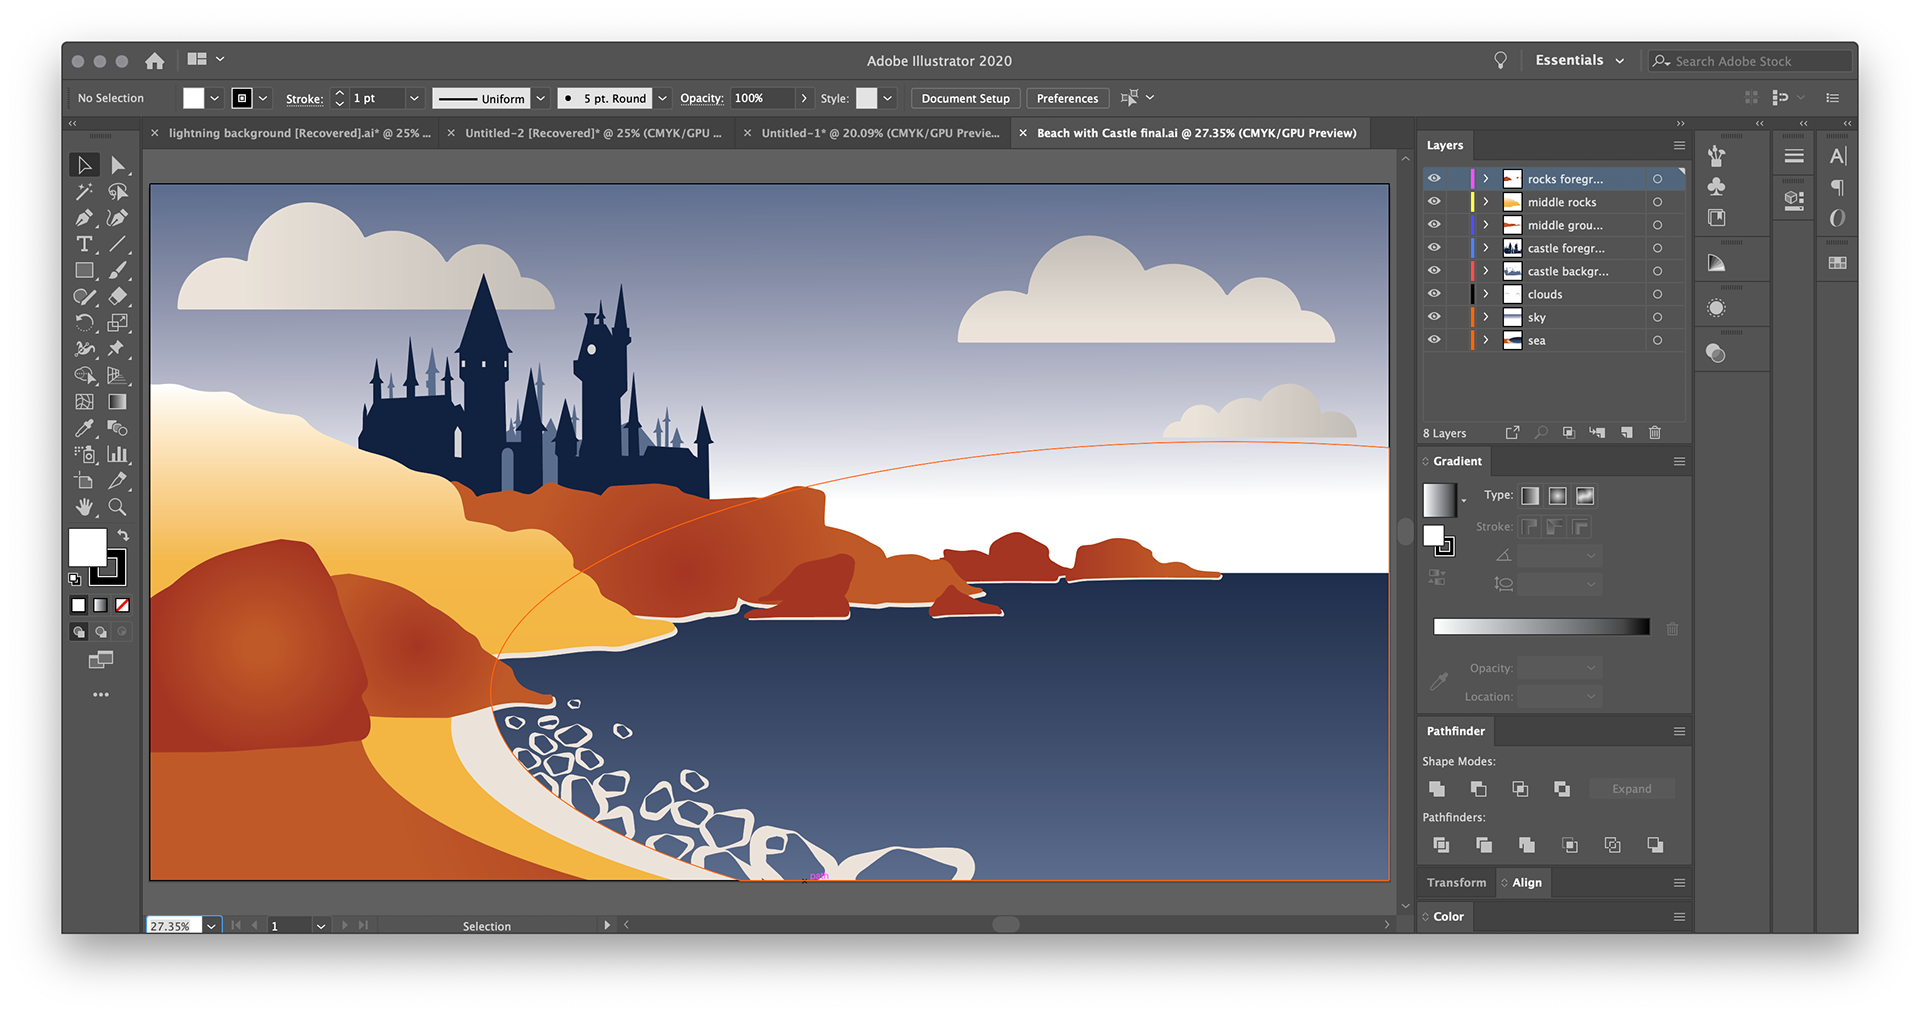The width and height of the screenshot is (1920, 1015).
Task: Switch to Untitled-1 document tab
Action: tap(880, 133)
